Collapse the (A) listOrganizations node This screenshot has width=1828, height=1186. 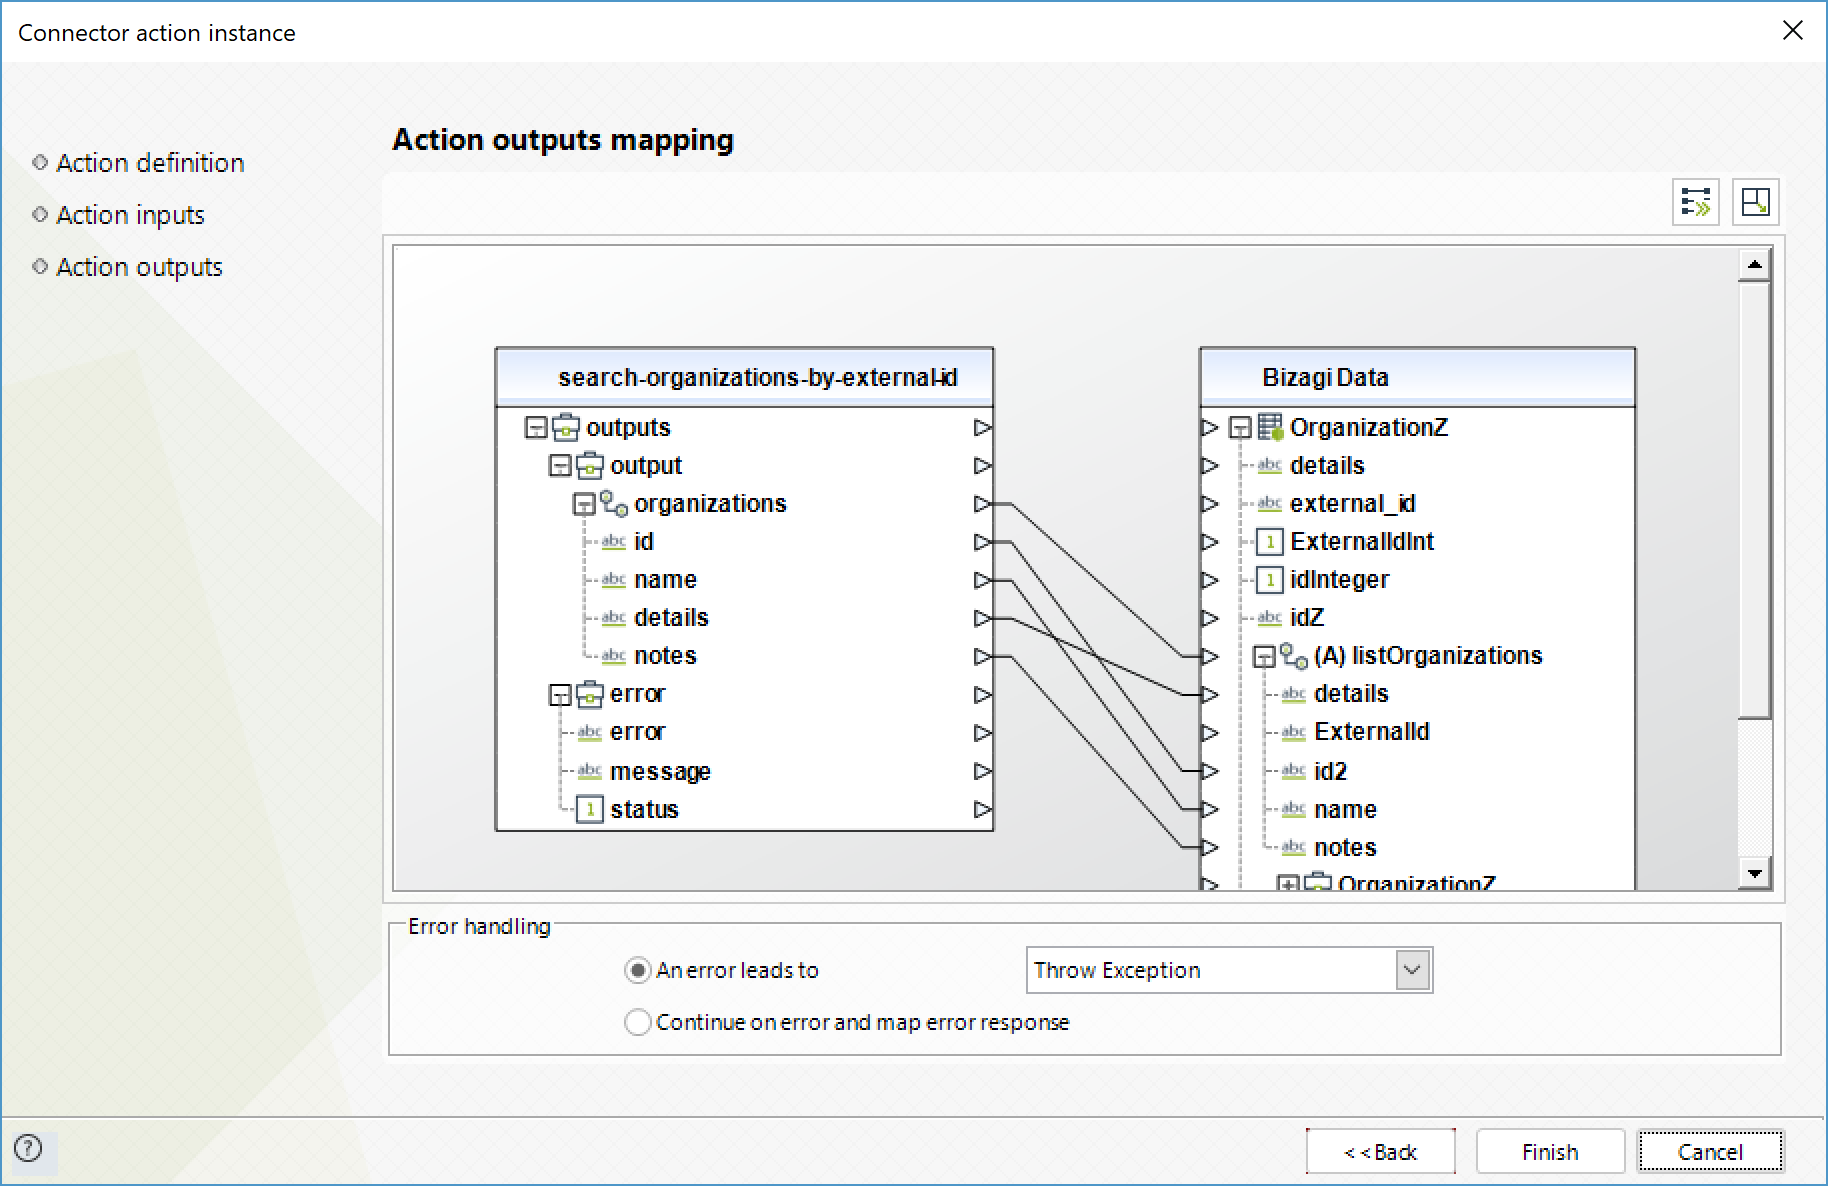click(1264, 656)
